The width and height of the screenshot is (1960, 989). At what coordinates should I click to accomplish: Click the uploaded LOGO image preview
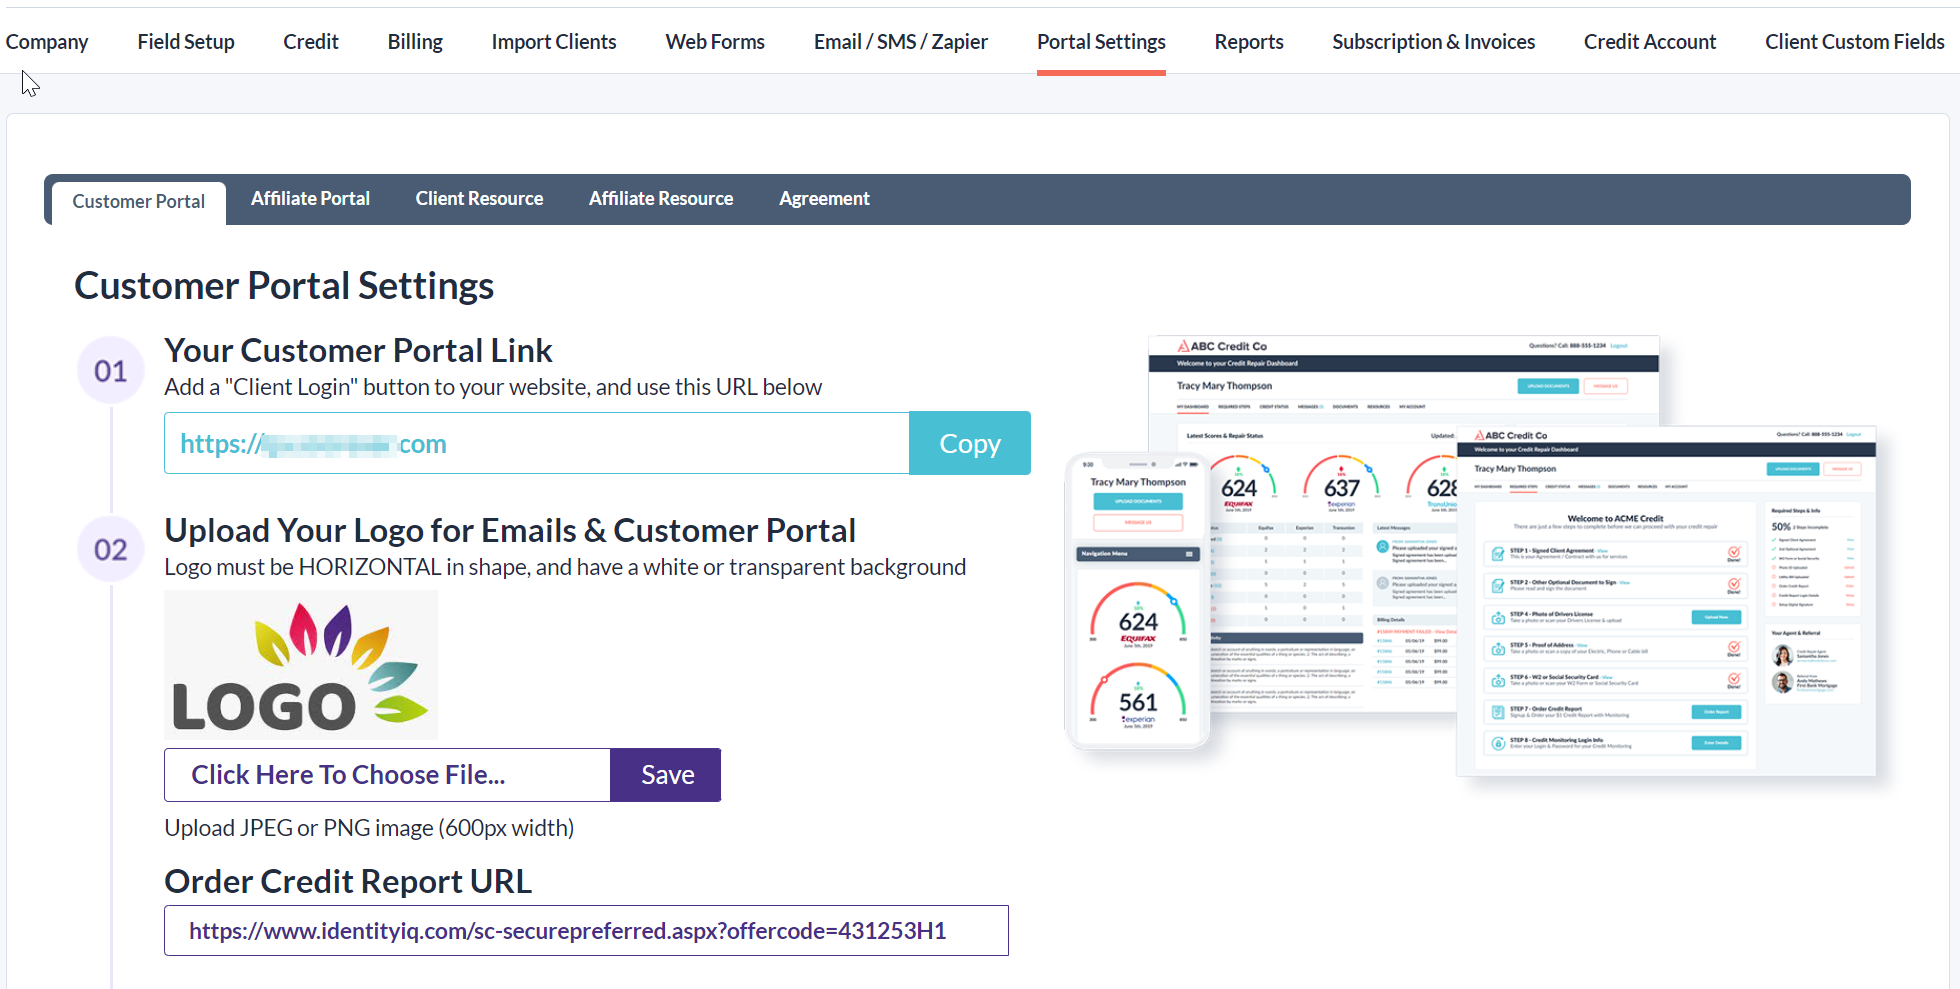301,665
